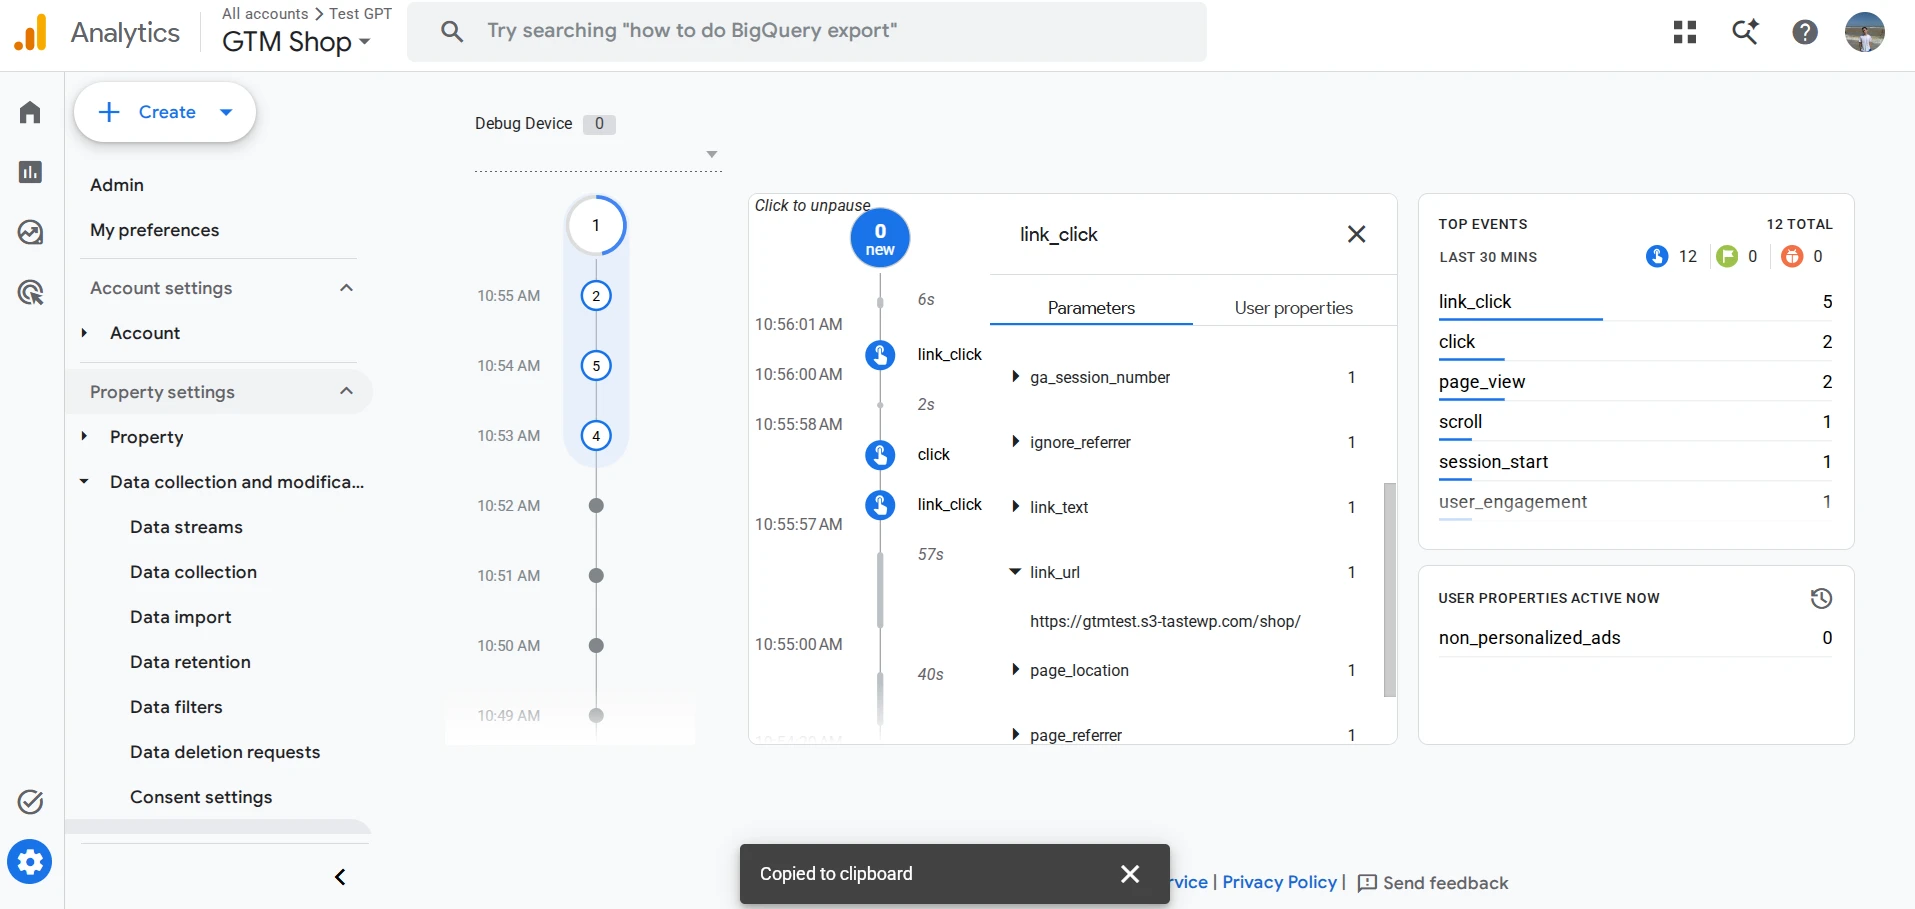Select the 10:53 AM minute bubble with 4

[596, 436]
